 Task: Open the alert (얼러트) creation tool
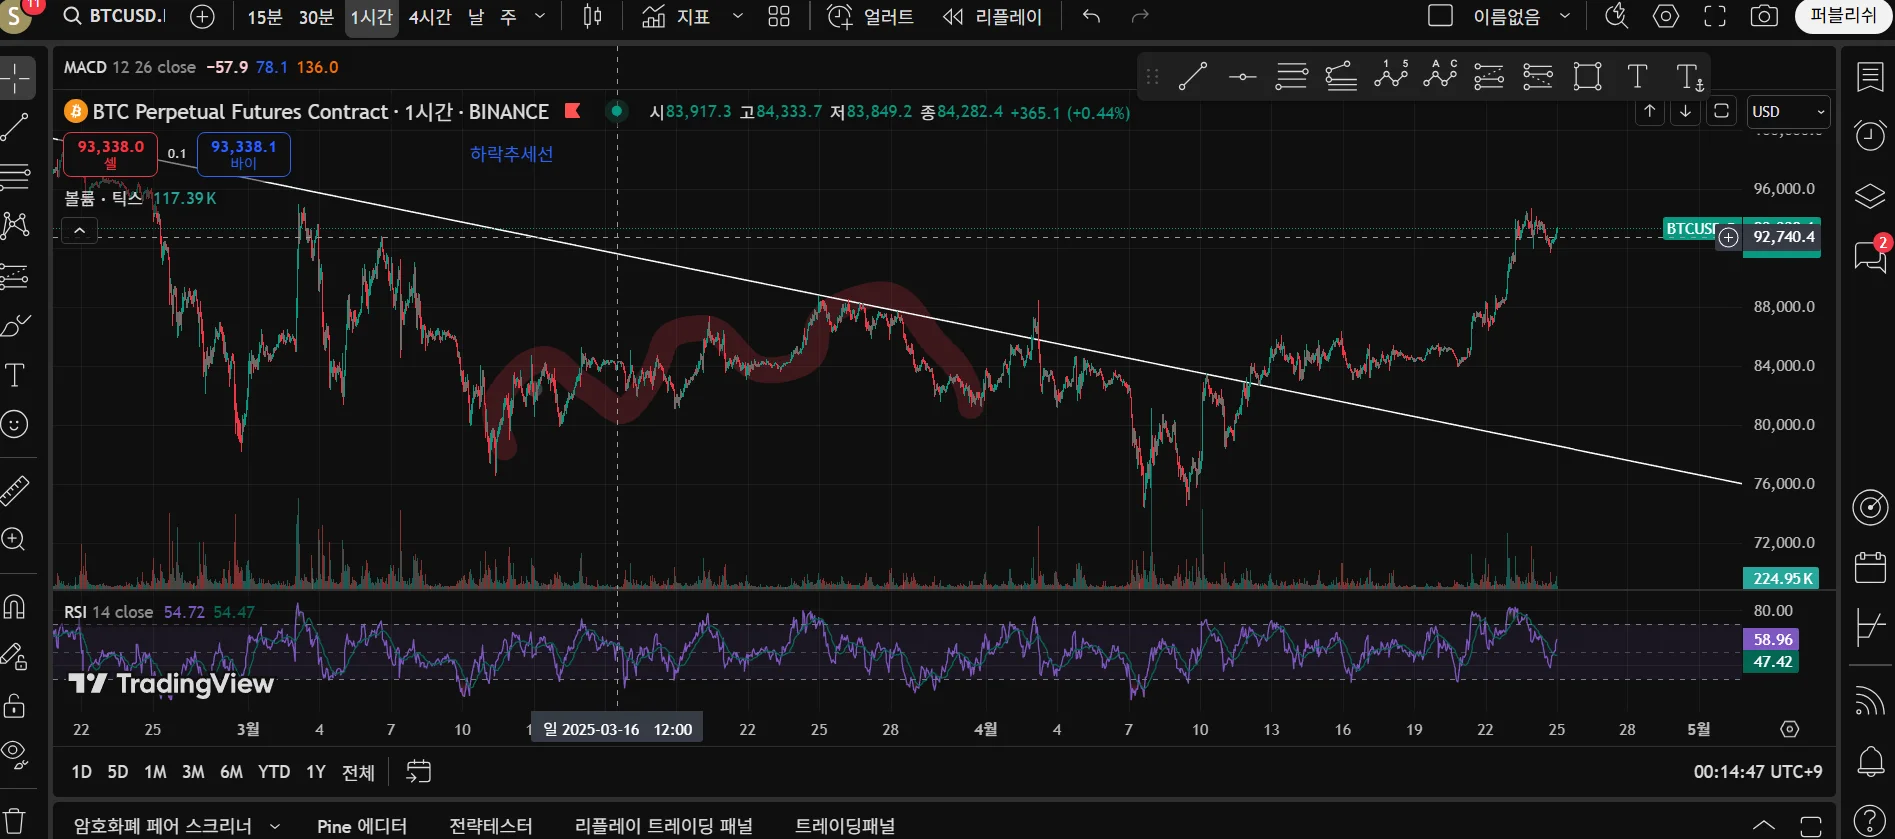(870, 17)
